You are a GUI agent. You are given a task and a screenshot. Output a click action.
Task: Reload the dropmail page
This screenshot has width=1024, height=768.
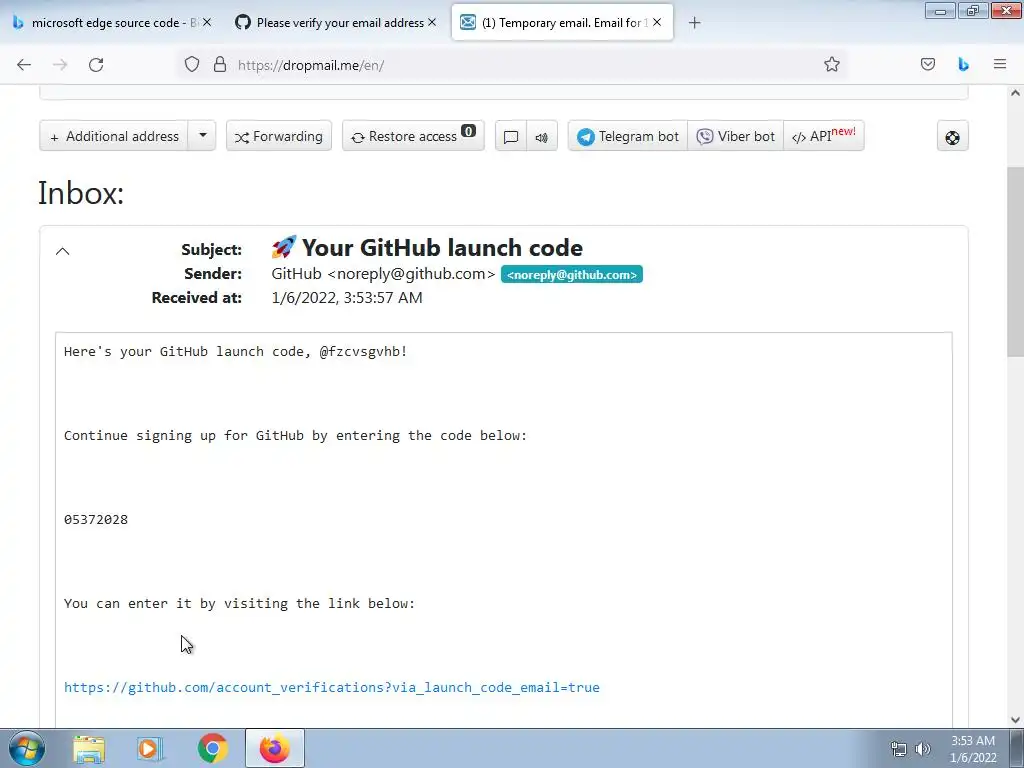[x=96, y=65]
